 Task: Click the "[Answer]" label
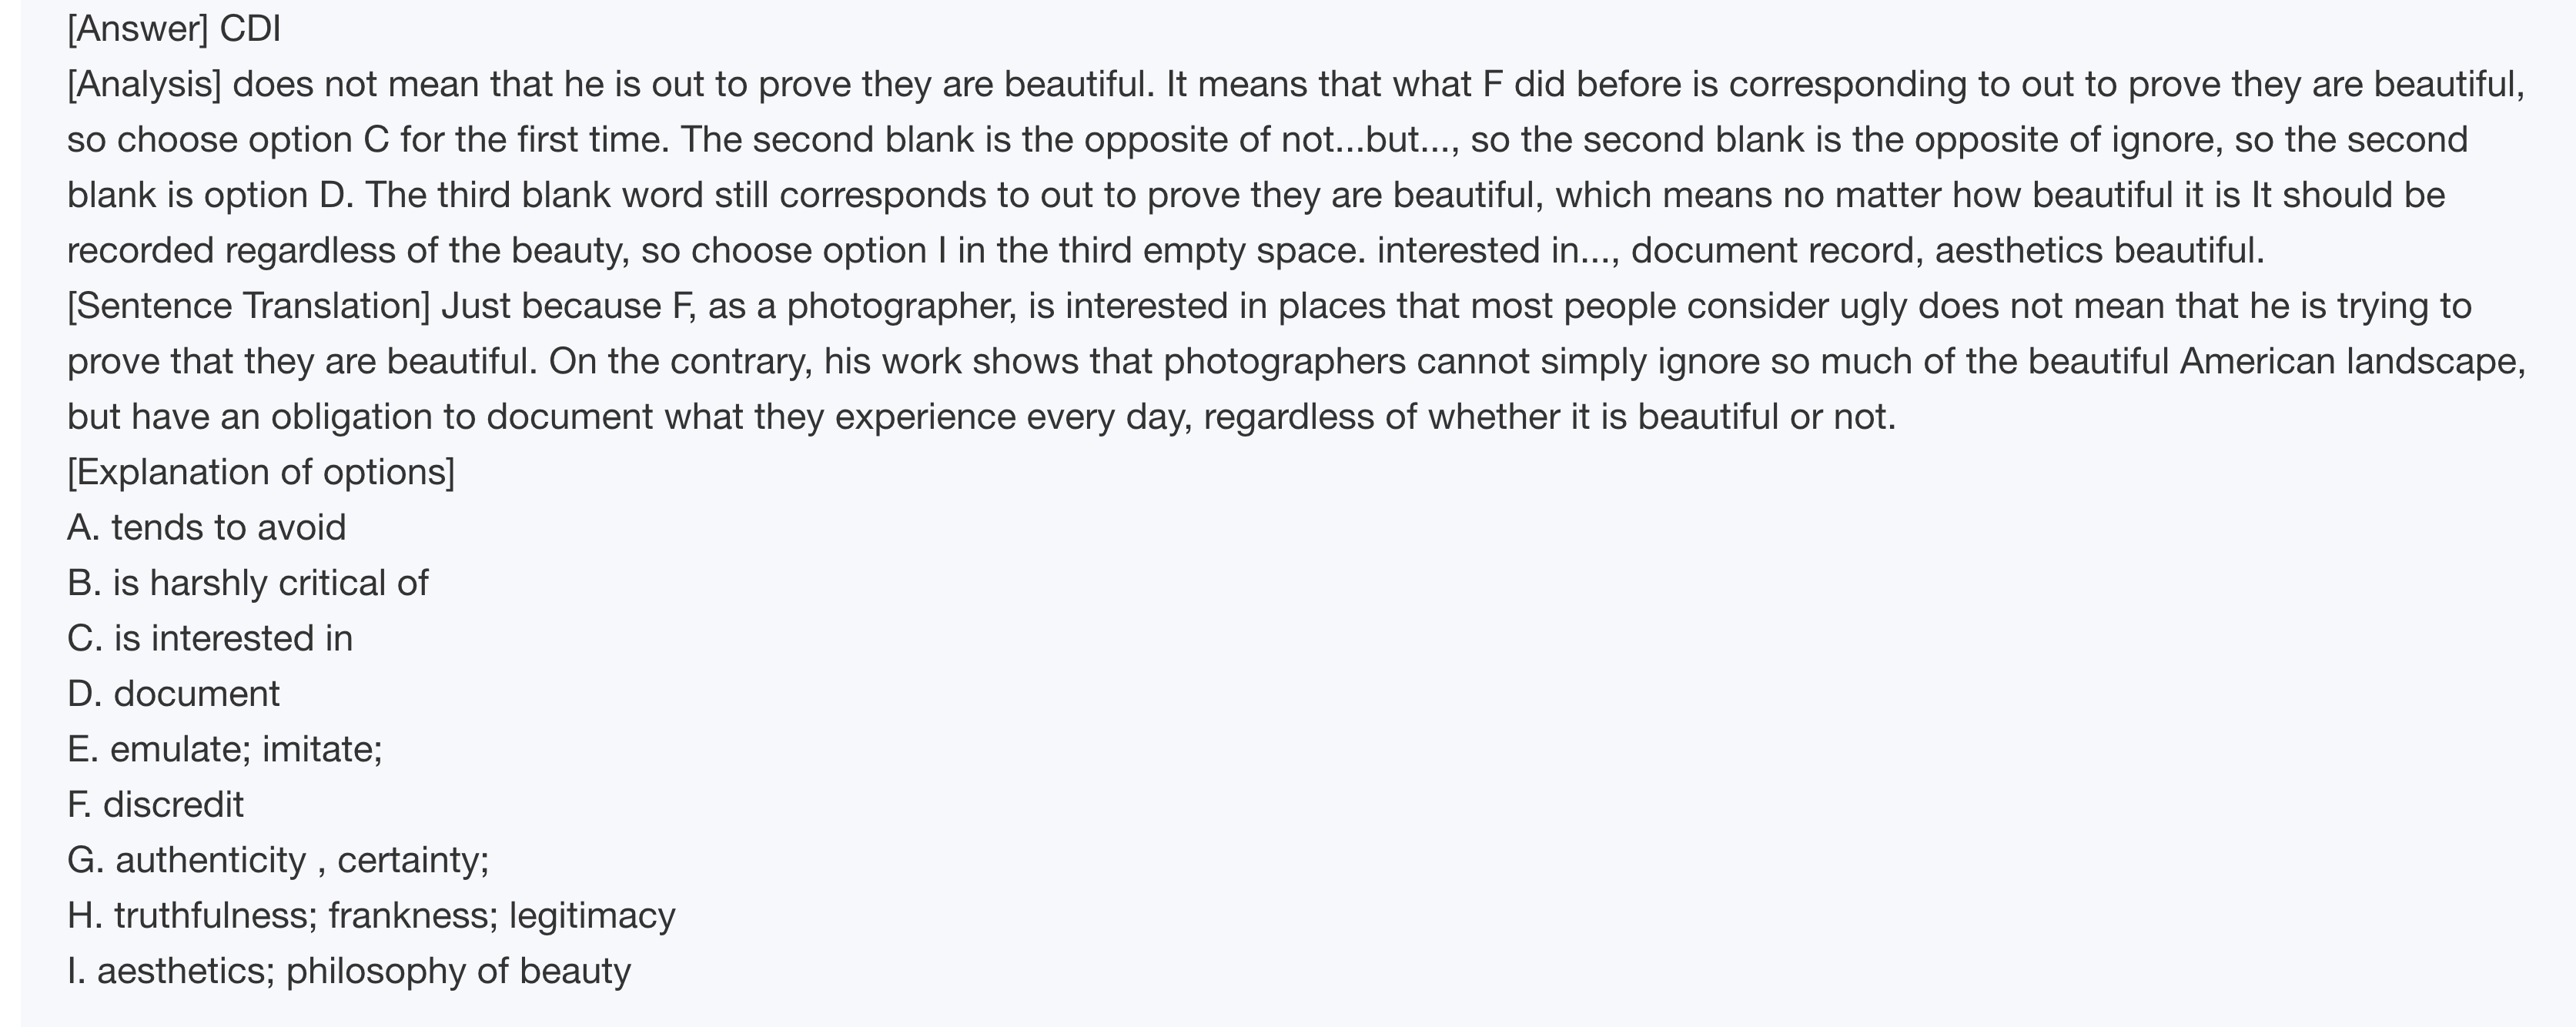pos(137,29)
